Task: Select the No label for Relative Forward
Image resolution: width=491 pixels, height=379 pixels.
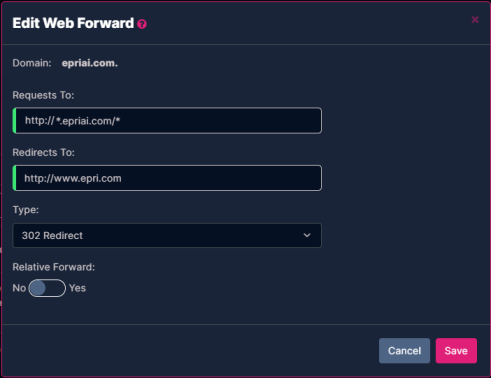Action: click(19, 288)
